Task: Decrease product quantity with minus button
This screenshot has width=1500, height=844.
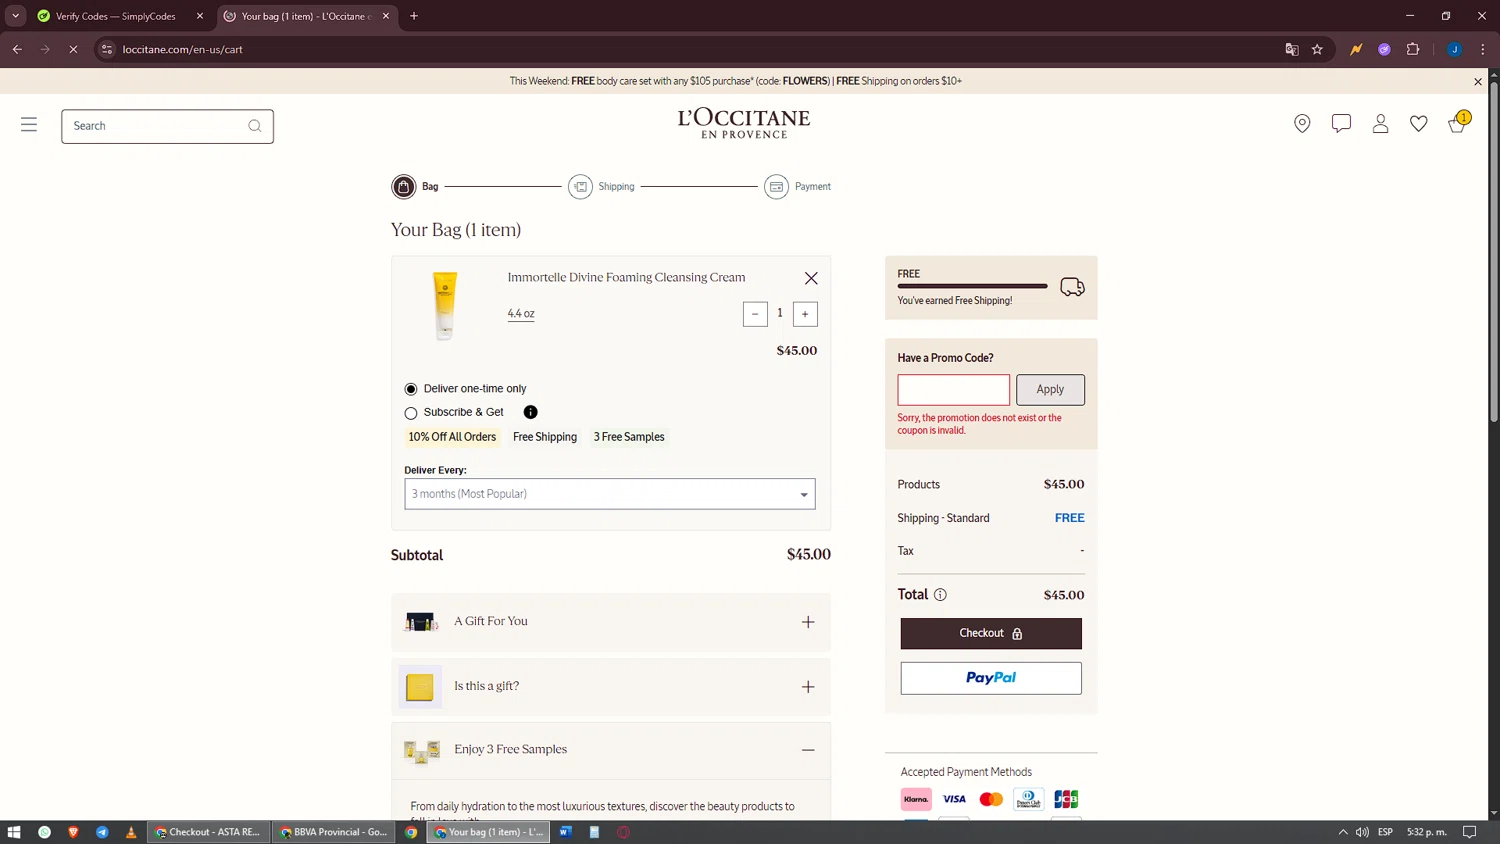Action: (755, 314)
